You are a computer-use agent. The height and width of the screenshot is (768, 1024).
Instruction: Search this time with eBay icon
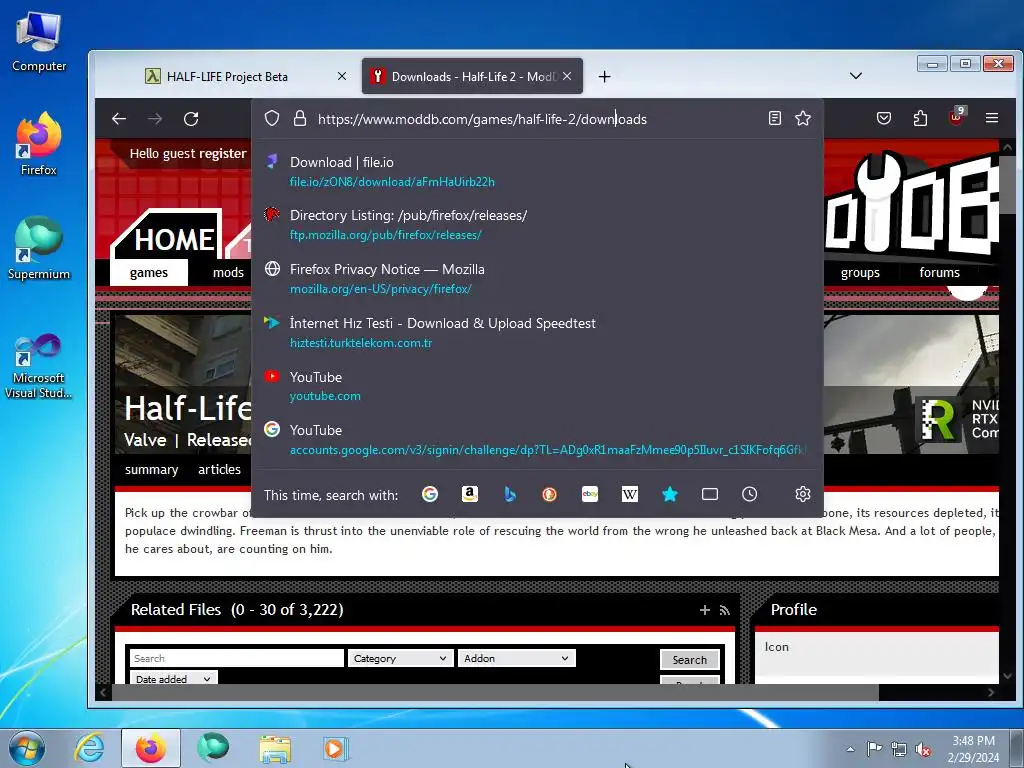(590, 494)
